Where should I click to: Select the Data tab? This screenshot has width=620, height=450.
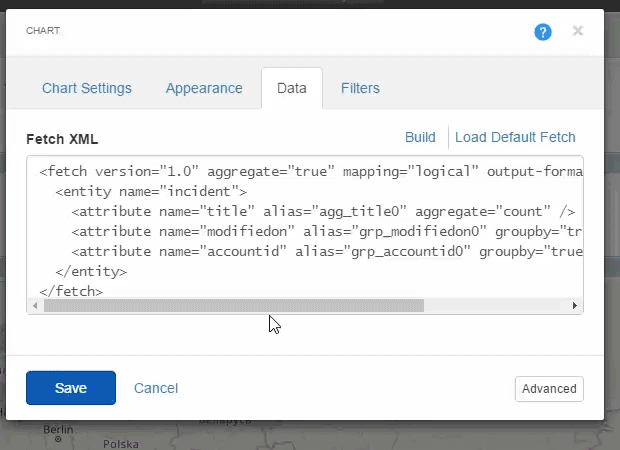[x=292, y=88]
